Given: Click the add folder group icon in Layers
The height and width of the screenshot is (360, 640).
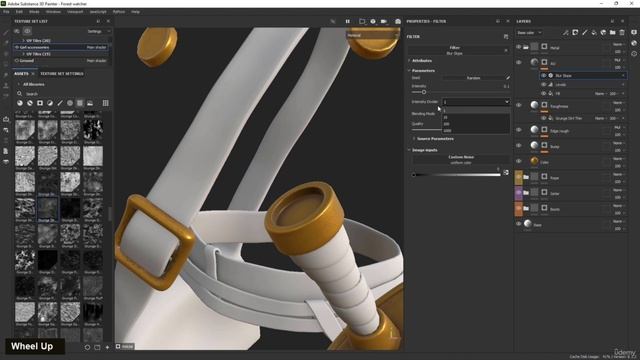Looking at the screenshot, I should (613, 33).
